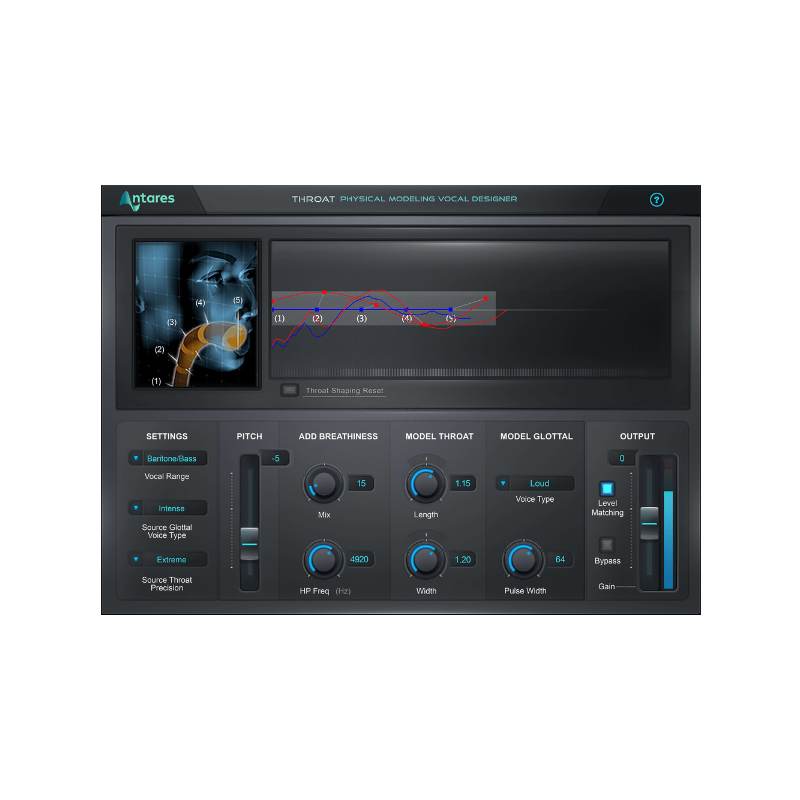Click the MODEL THROAT heading

(x=439, y=436)
